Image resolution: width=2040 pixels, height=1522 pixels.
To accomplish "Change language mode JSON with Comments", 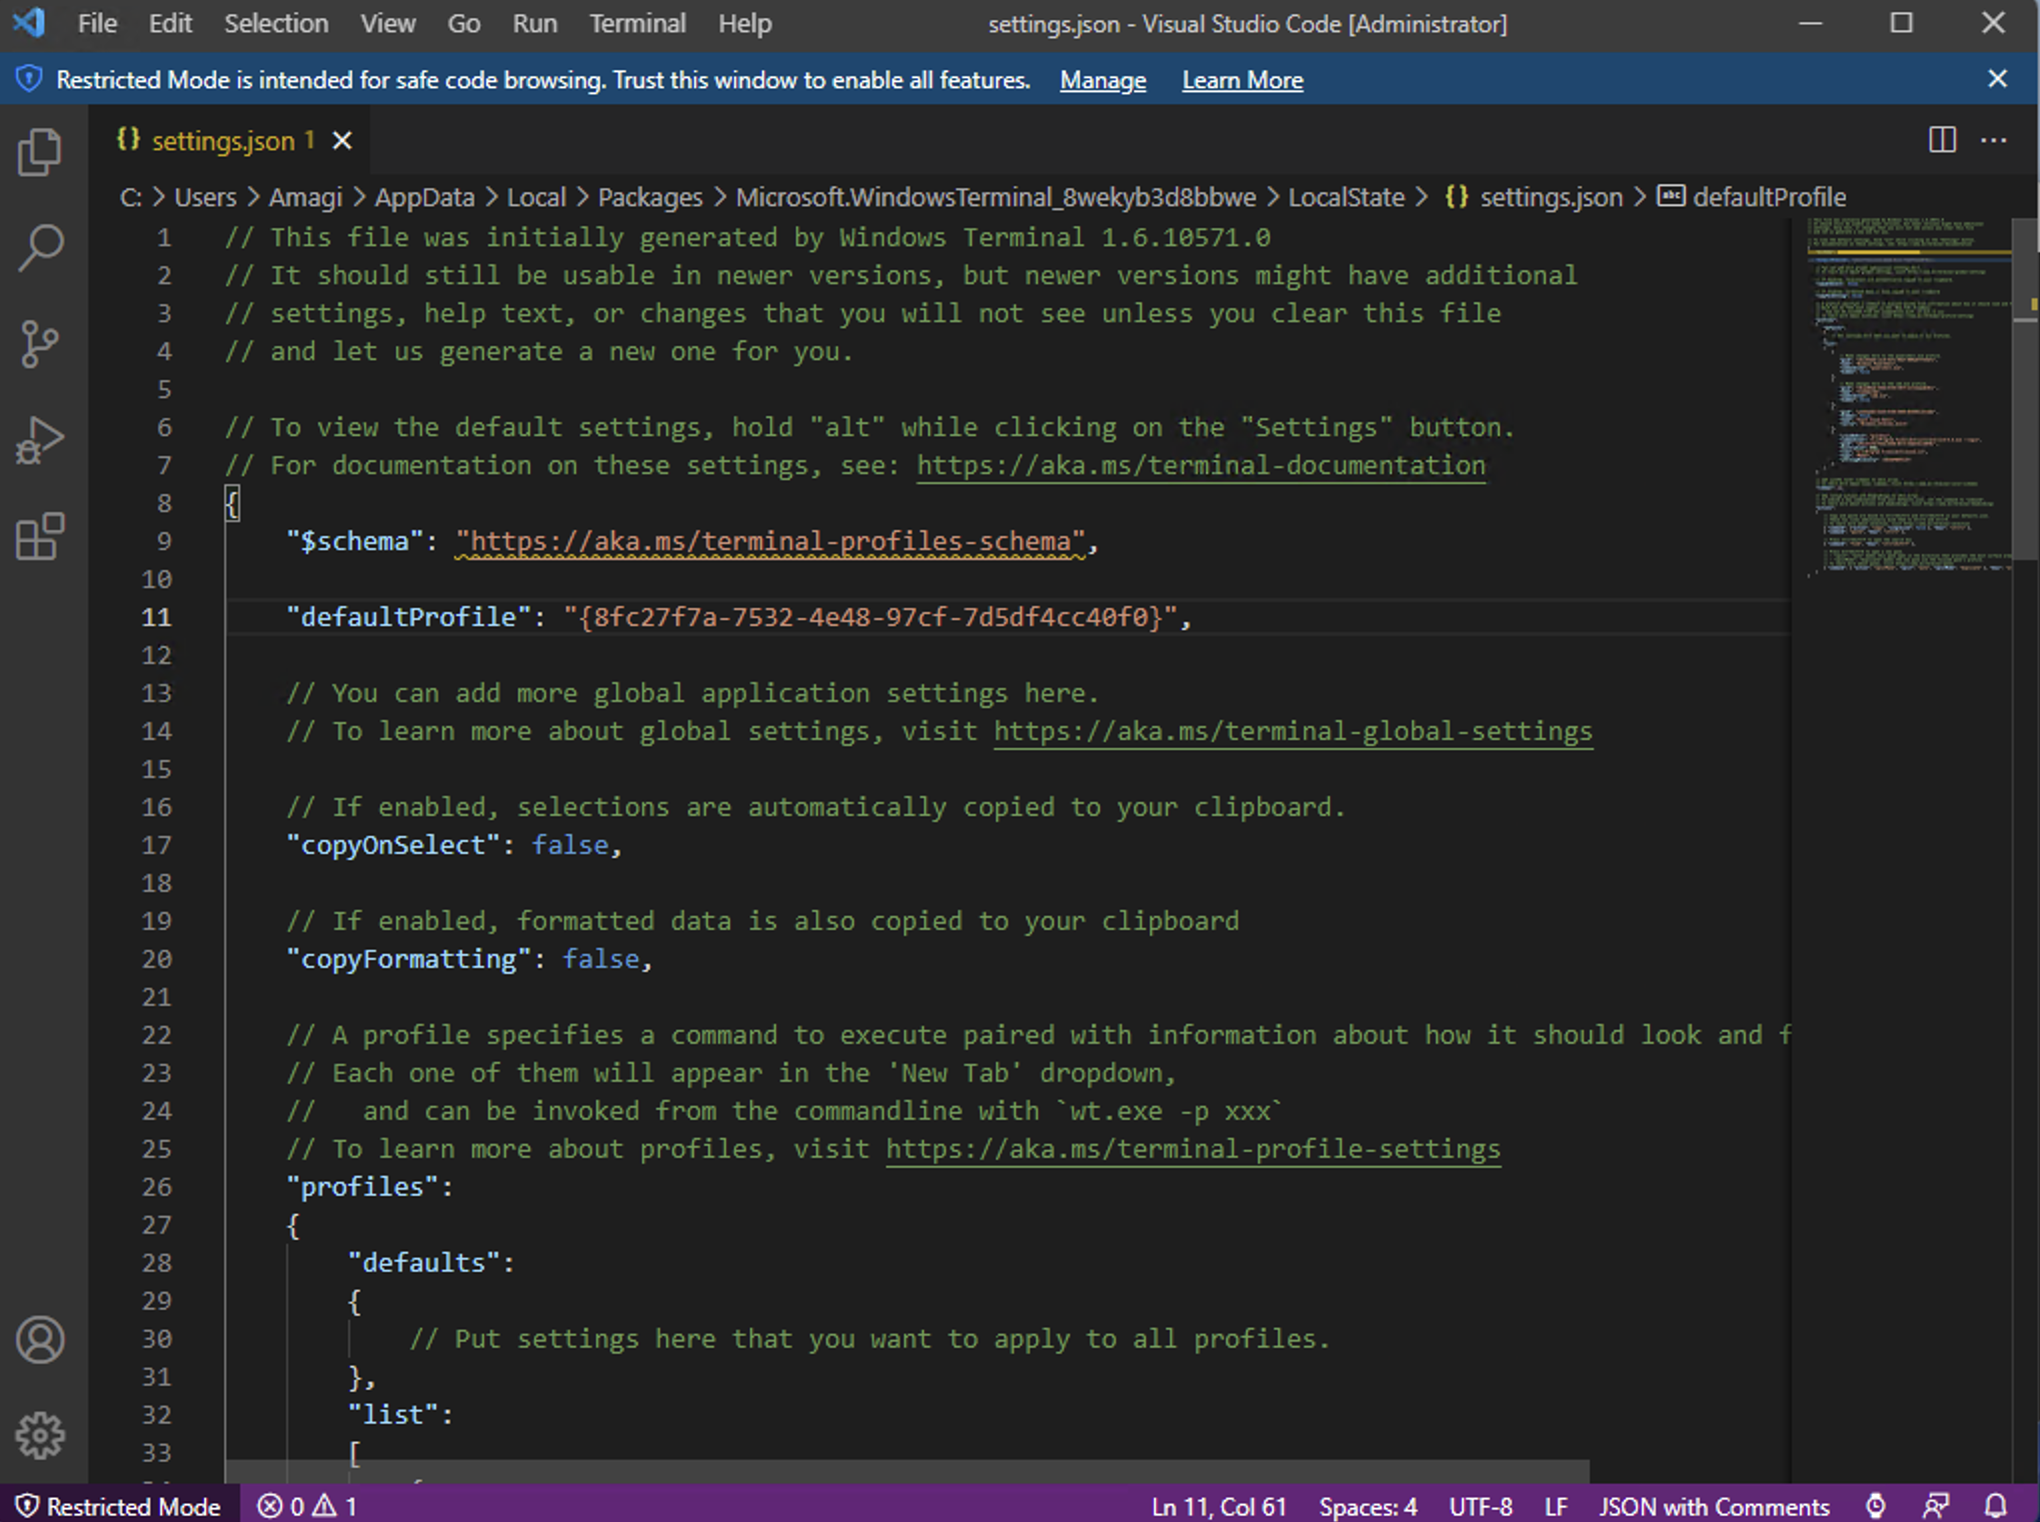I will [x=1713, y=1506].
